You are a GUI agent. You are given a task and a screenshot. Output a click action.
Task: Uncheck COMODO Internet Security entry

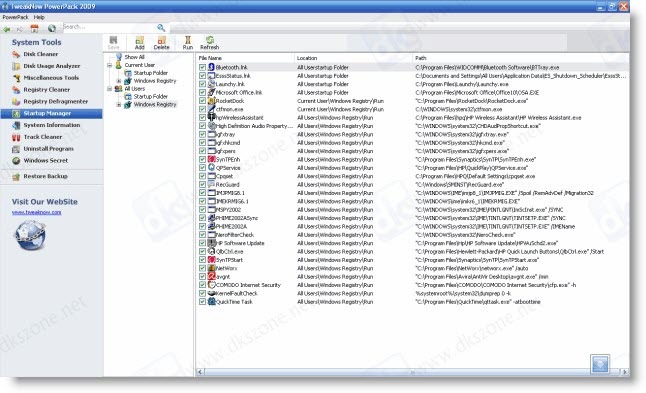pos(202,285)
